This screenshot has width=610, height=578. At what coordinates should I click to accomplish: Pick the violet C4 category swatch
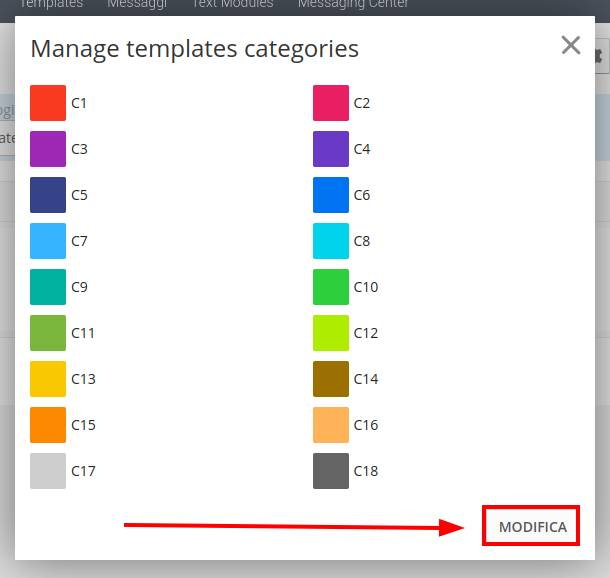pyautogui.click(x=331, y=149)
